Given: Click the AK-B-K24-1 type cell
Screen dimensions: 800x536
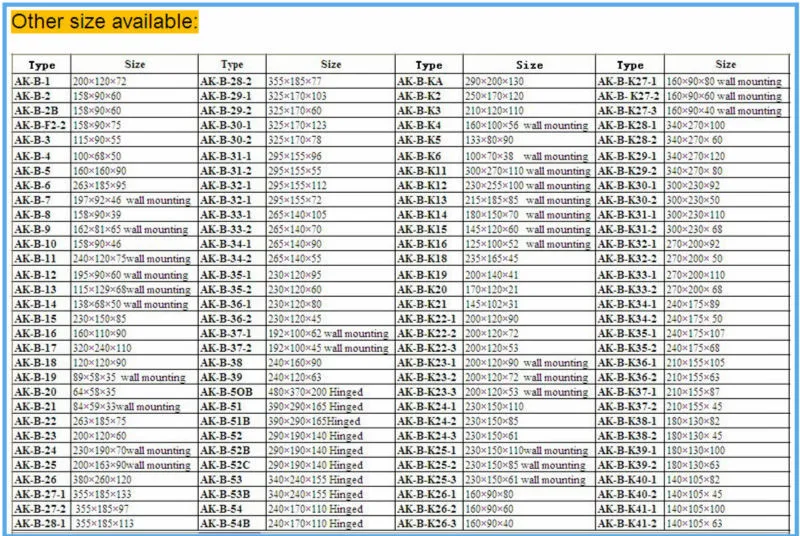Looking at the screenshot, I should [x=427, y=407].
